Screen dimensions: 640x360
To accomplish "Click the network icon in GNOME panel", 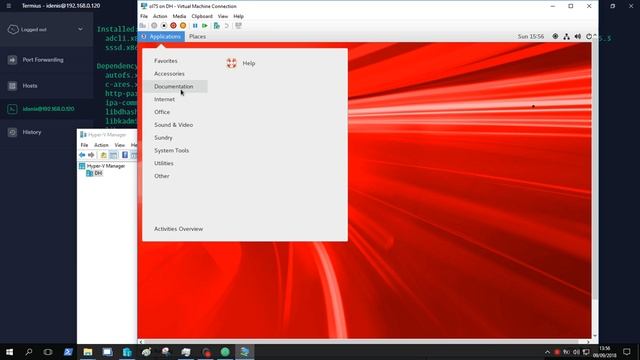I will 567,36.
